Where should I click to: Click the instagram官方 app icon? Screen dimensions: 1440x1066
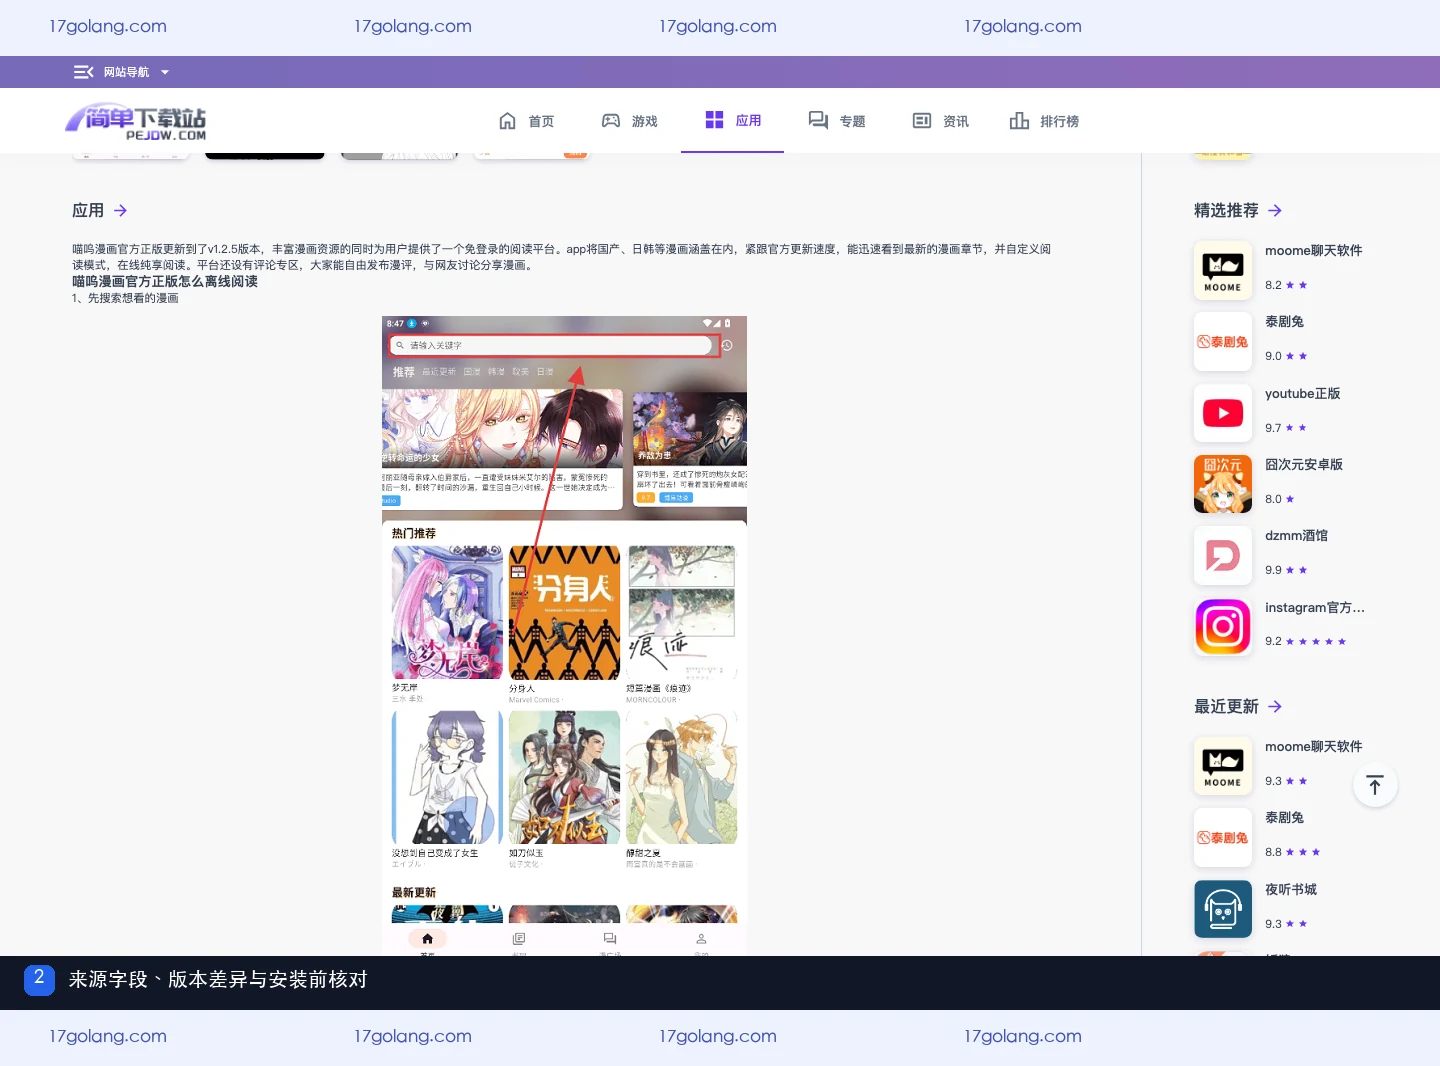1223,627
